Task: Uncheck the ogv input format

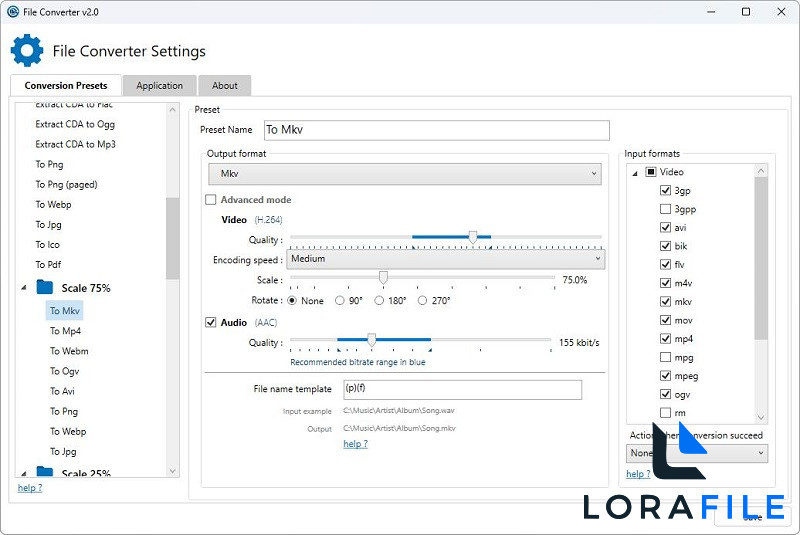Action: (665, 394)
